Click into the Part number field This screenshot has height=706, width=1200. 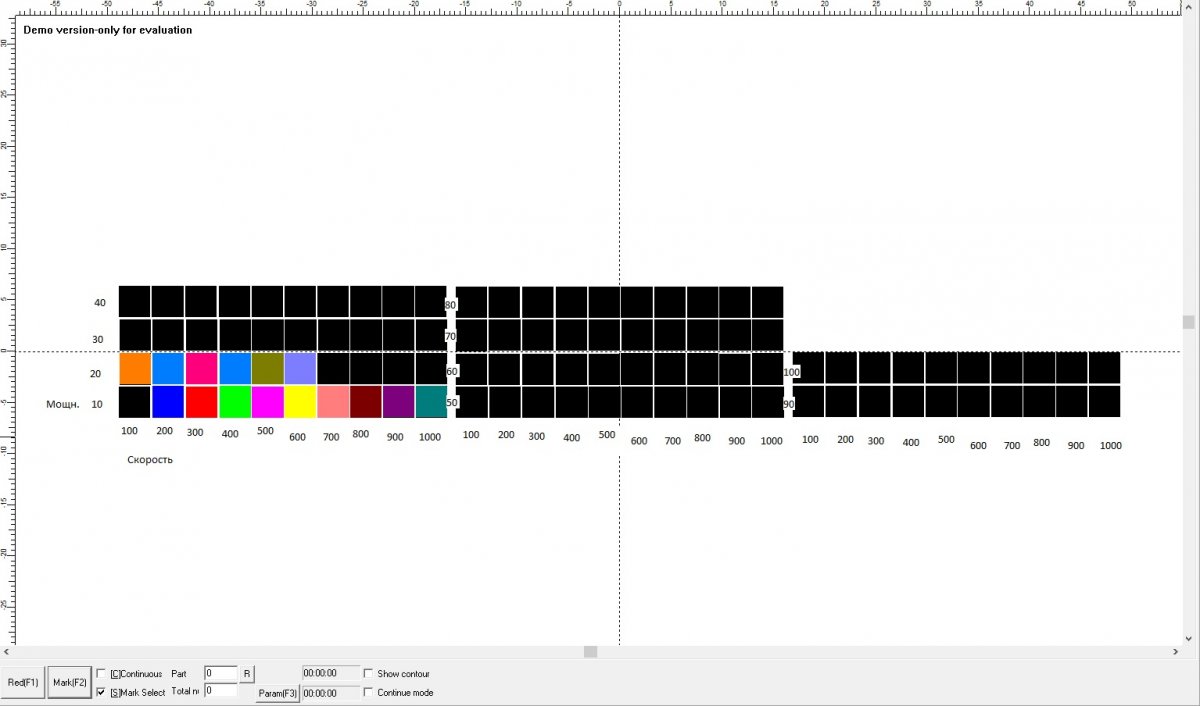(x=221, y=674)
